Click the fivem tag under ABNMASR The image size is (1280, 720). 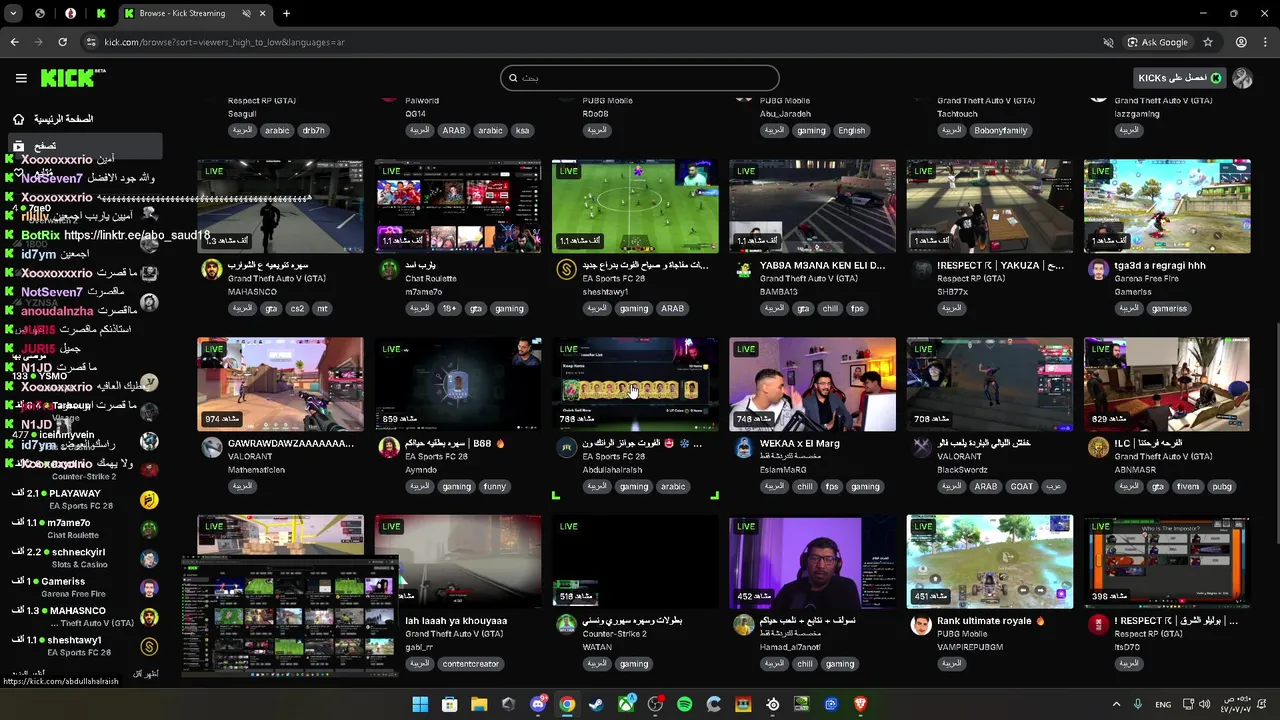[x=1188, y=487]
